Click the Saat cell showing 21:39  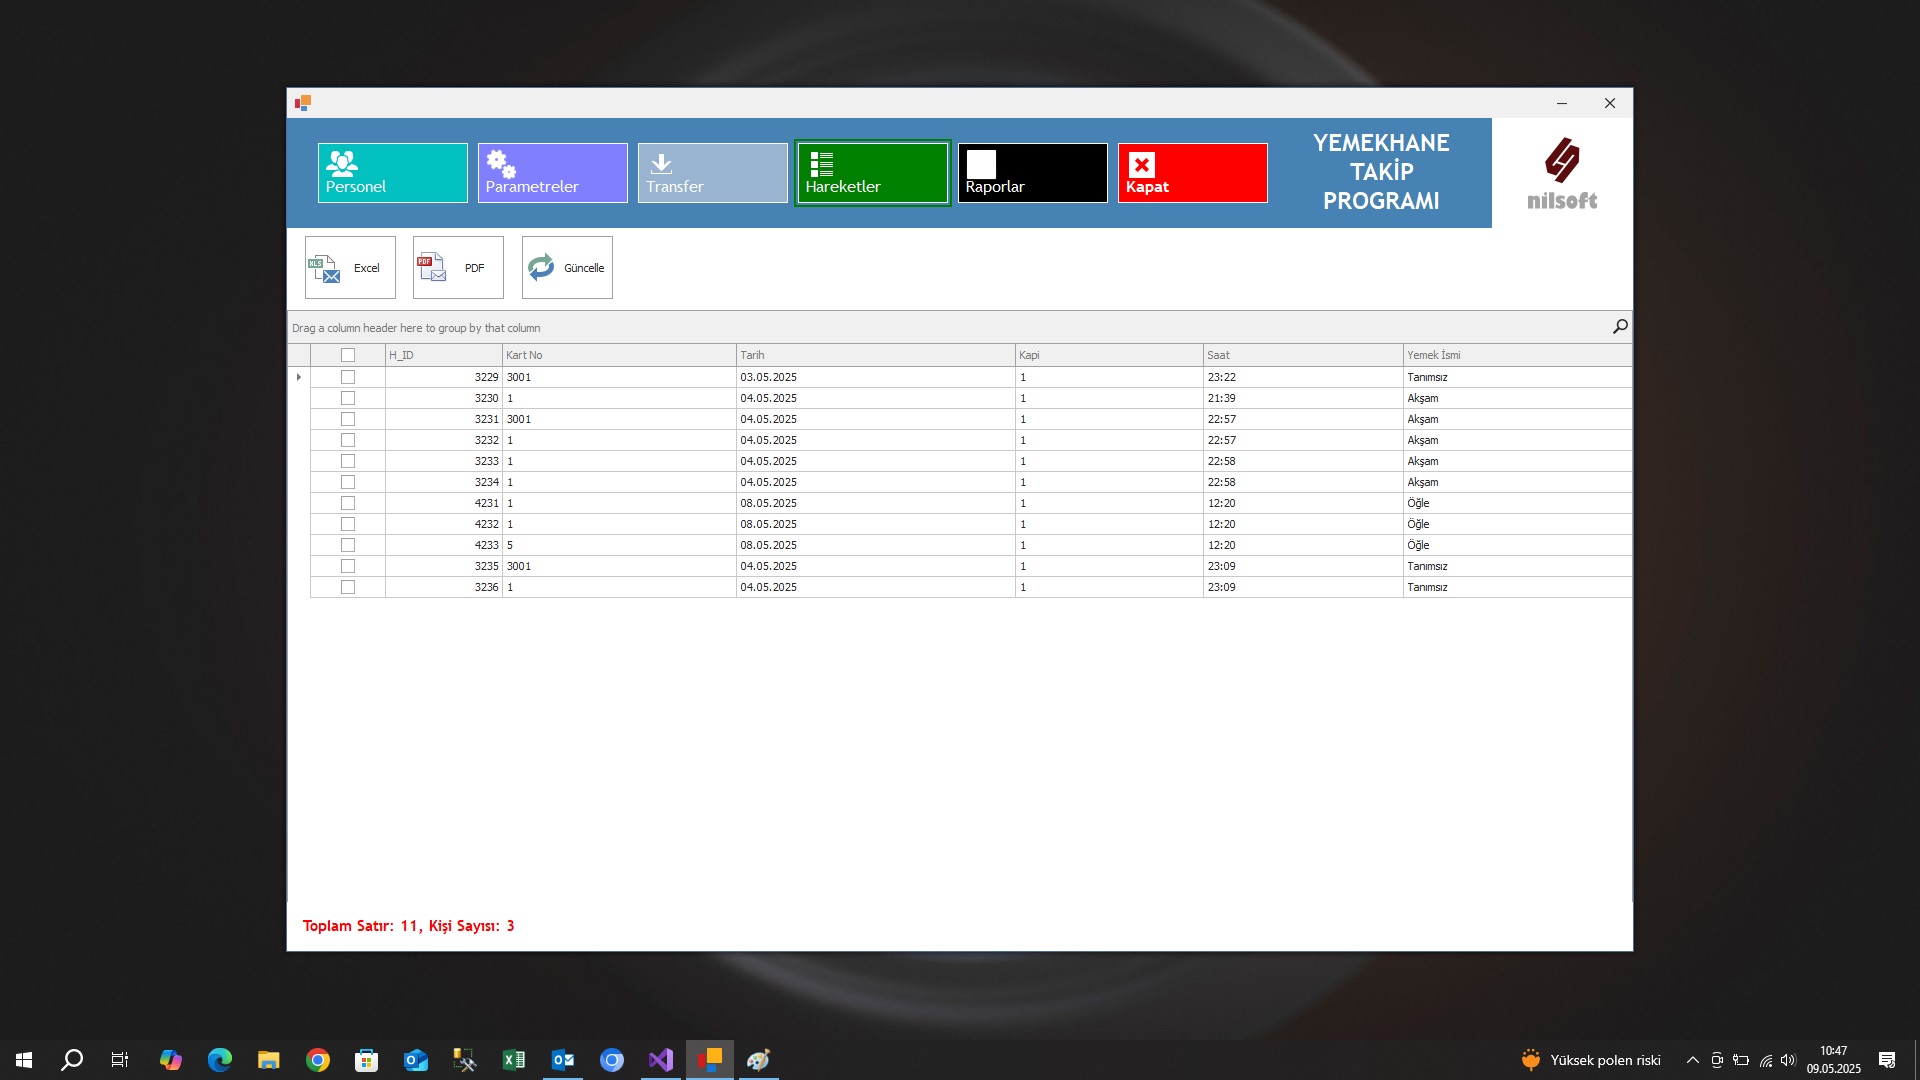click(x=1302, y=398)
